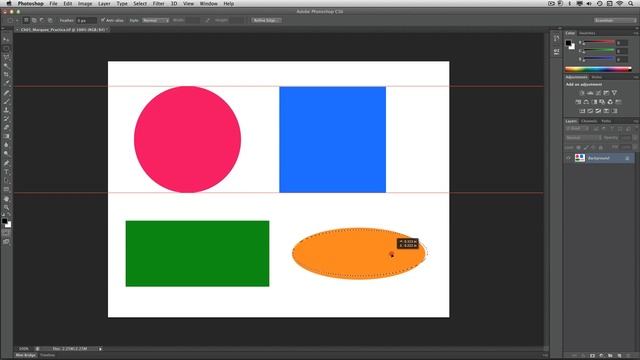640x360 pixels.
Task: Add a Levels adjustment
Action: 590,93
